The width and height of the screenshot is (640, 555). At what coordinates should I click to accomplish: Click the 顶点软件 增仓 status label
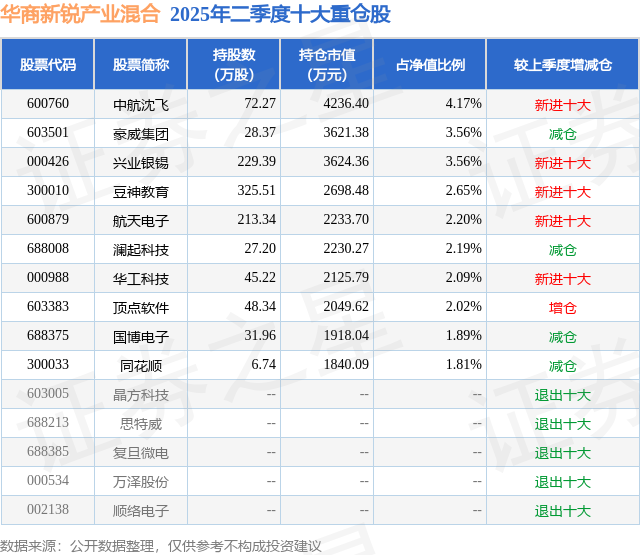click(x=563, y=308)
